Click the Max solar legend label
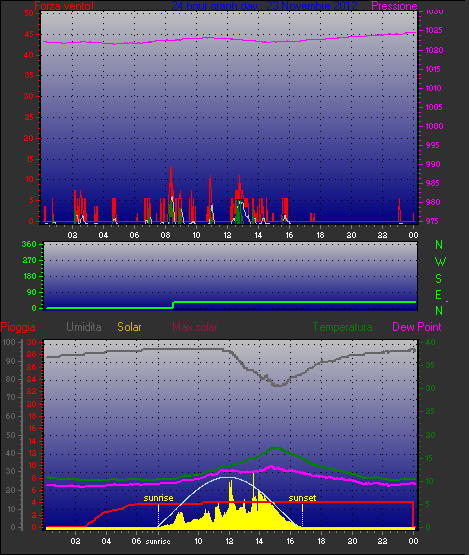 coord(195,327)
